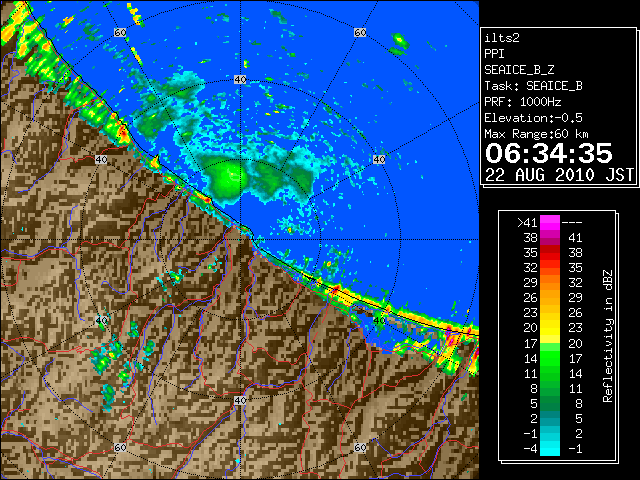
Task: Select the '40' label on the west-southwest ring over land
Action: pos(101,320)
